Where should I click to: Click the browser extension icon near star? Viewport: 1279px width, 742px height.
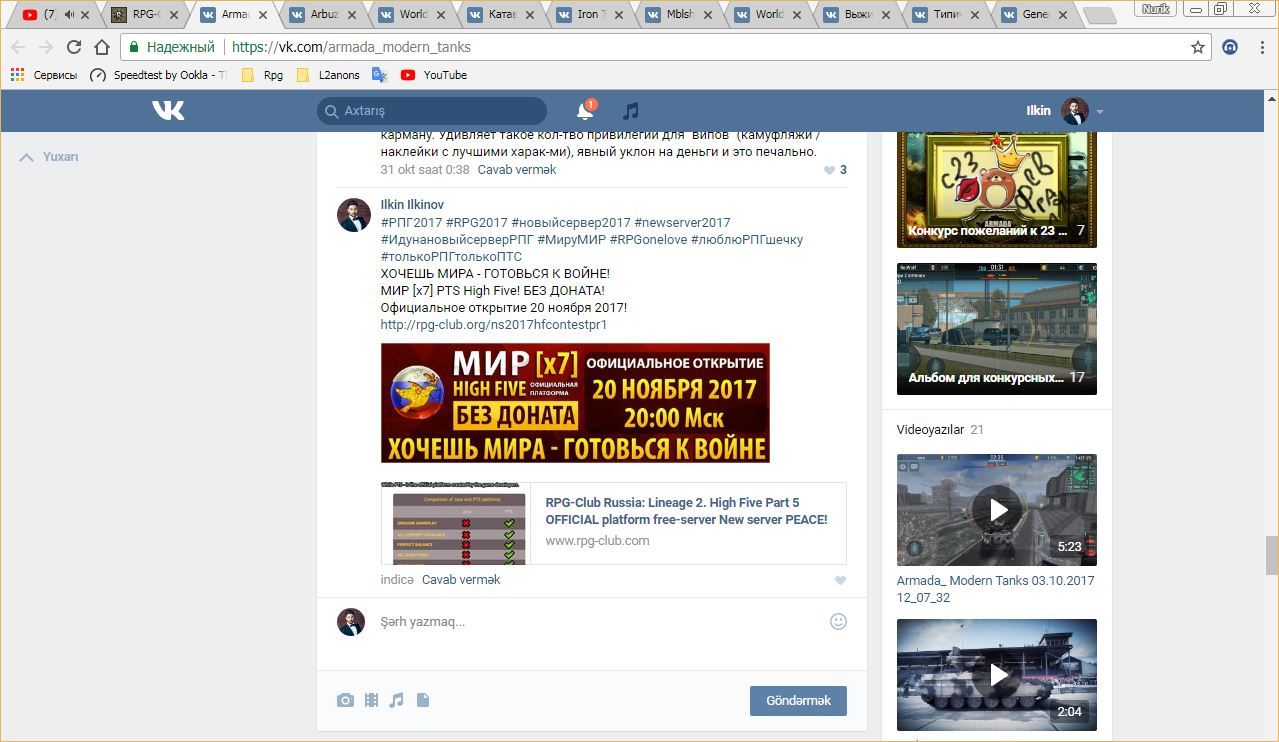(1231, 47)
